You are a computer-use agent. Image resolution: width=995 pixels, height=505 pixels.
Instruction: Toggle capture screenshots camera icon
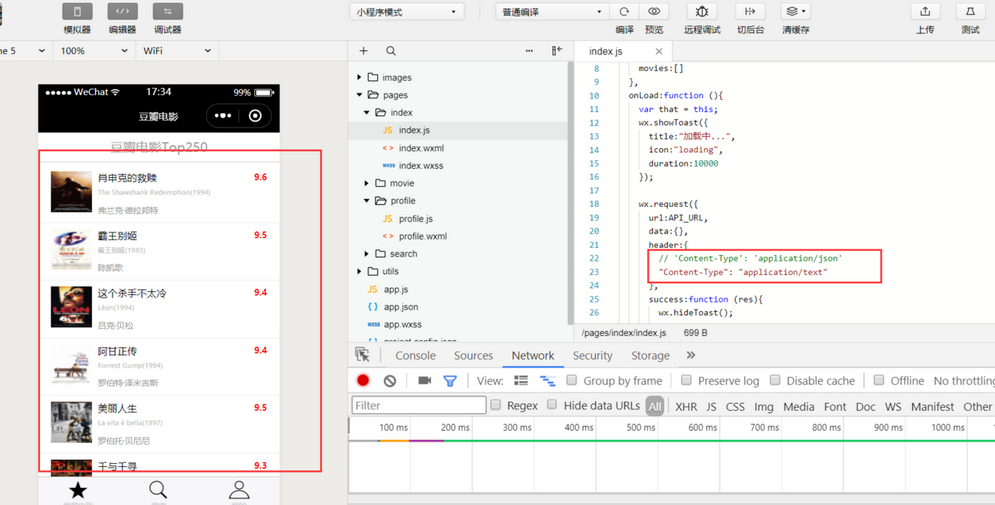pyautogui.click(x=425, y=380)
